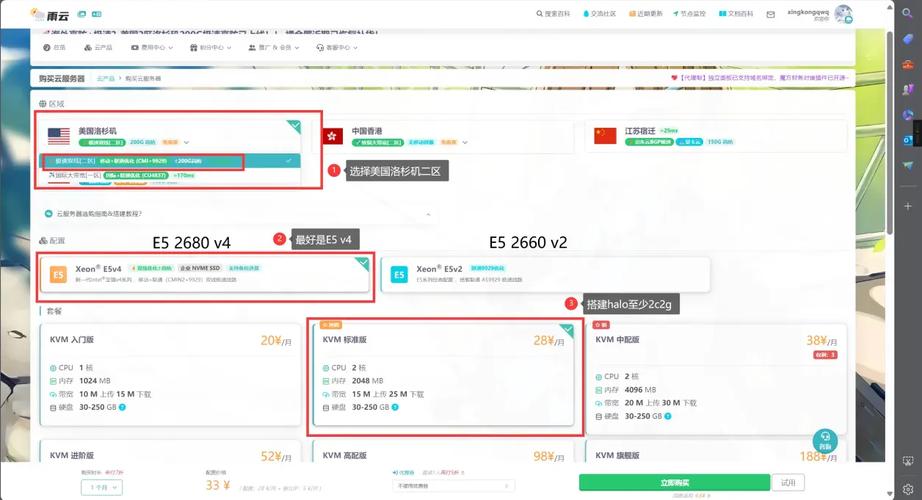Click the 雨云 logo in the header
The width and height of the screenshot is (922, 500).
[x=51, y=14]
